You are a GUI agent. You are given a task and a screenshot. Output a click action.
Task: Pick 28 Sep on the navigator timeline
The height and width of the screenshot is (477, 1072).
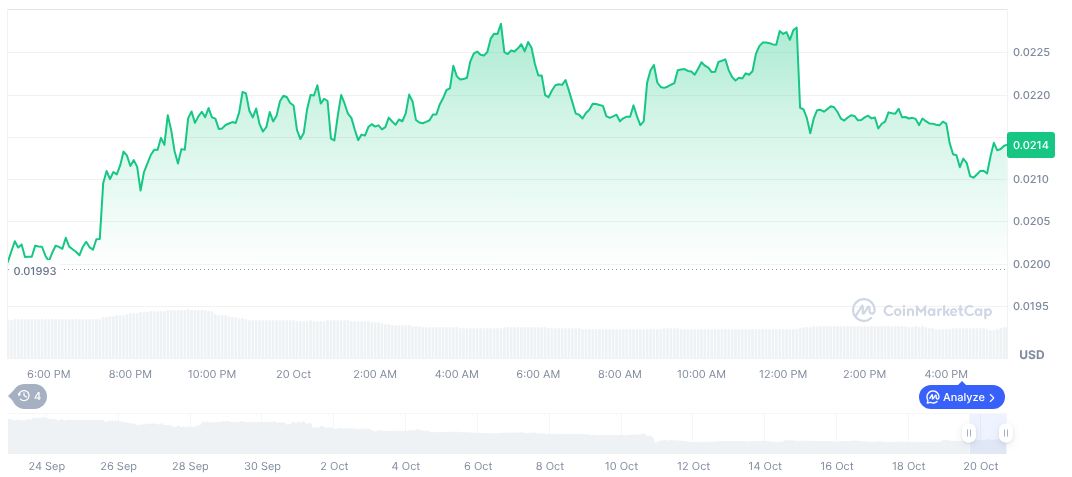click(190, 466)
